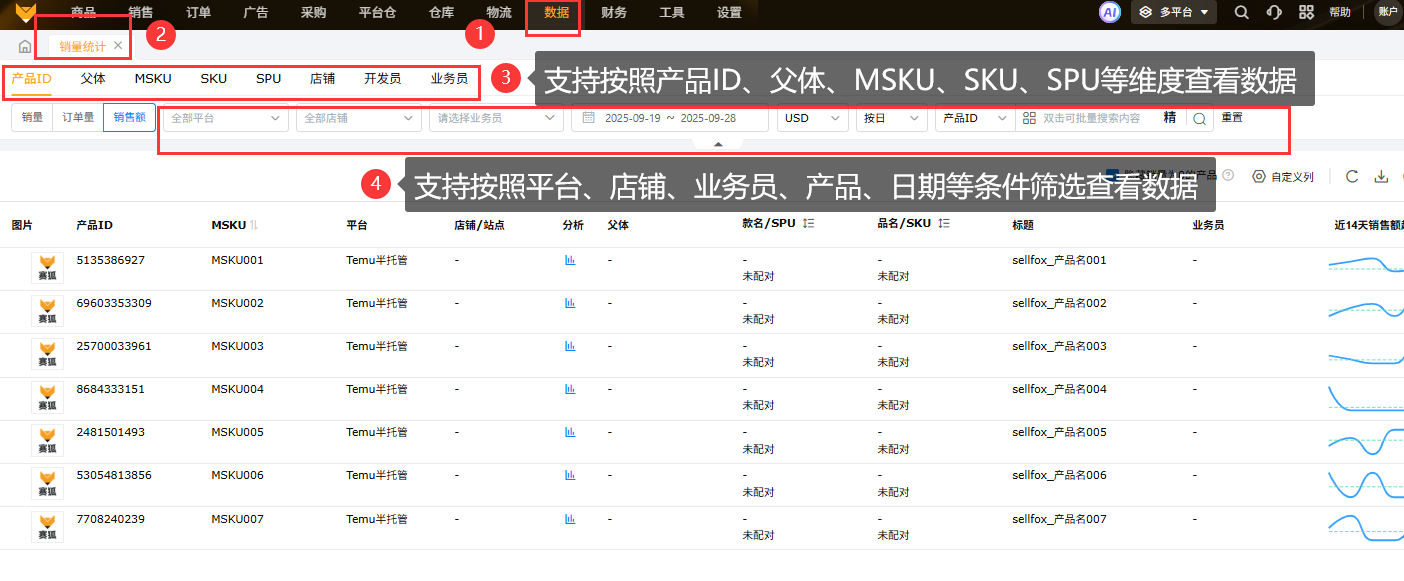Open the 全部店铺 dropdown
The image size is (1404, 581).
[359, 118]
